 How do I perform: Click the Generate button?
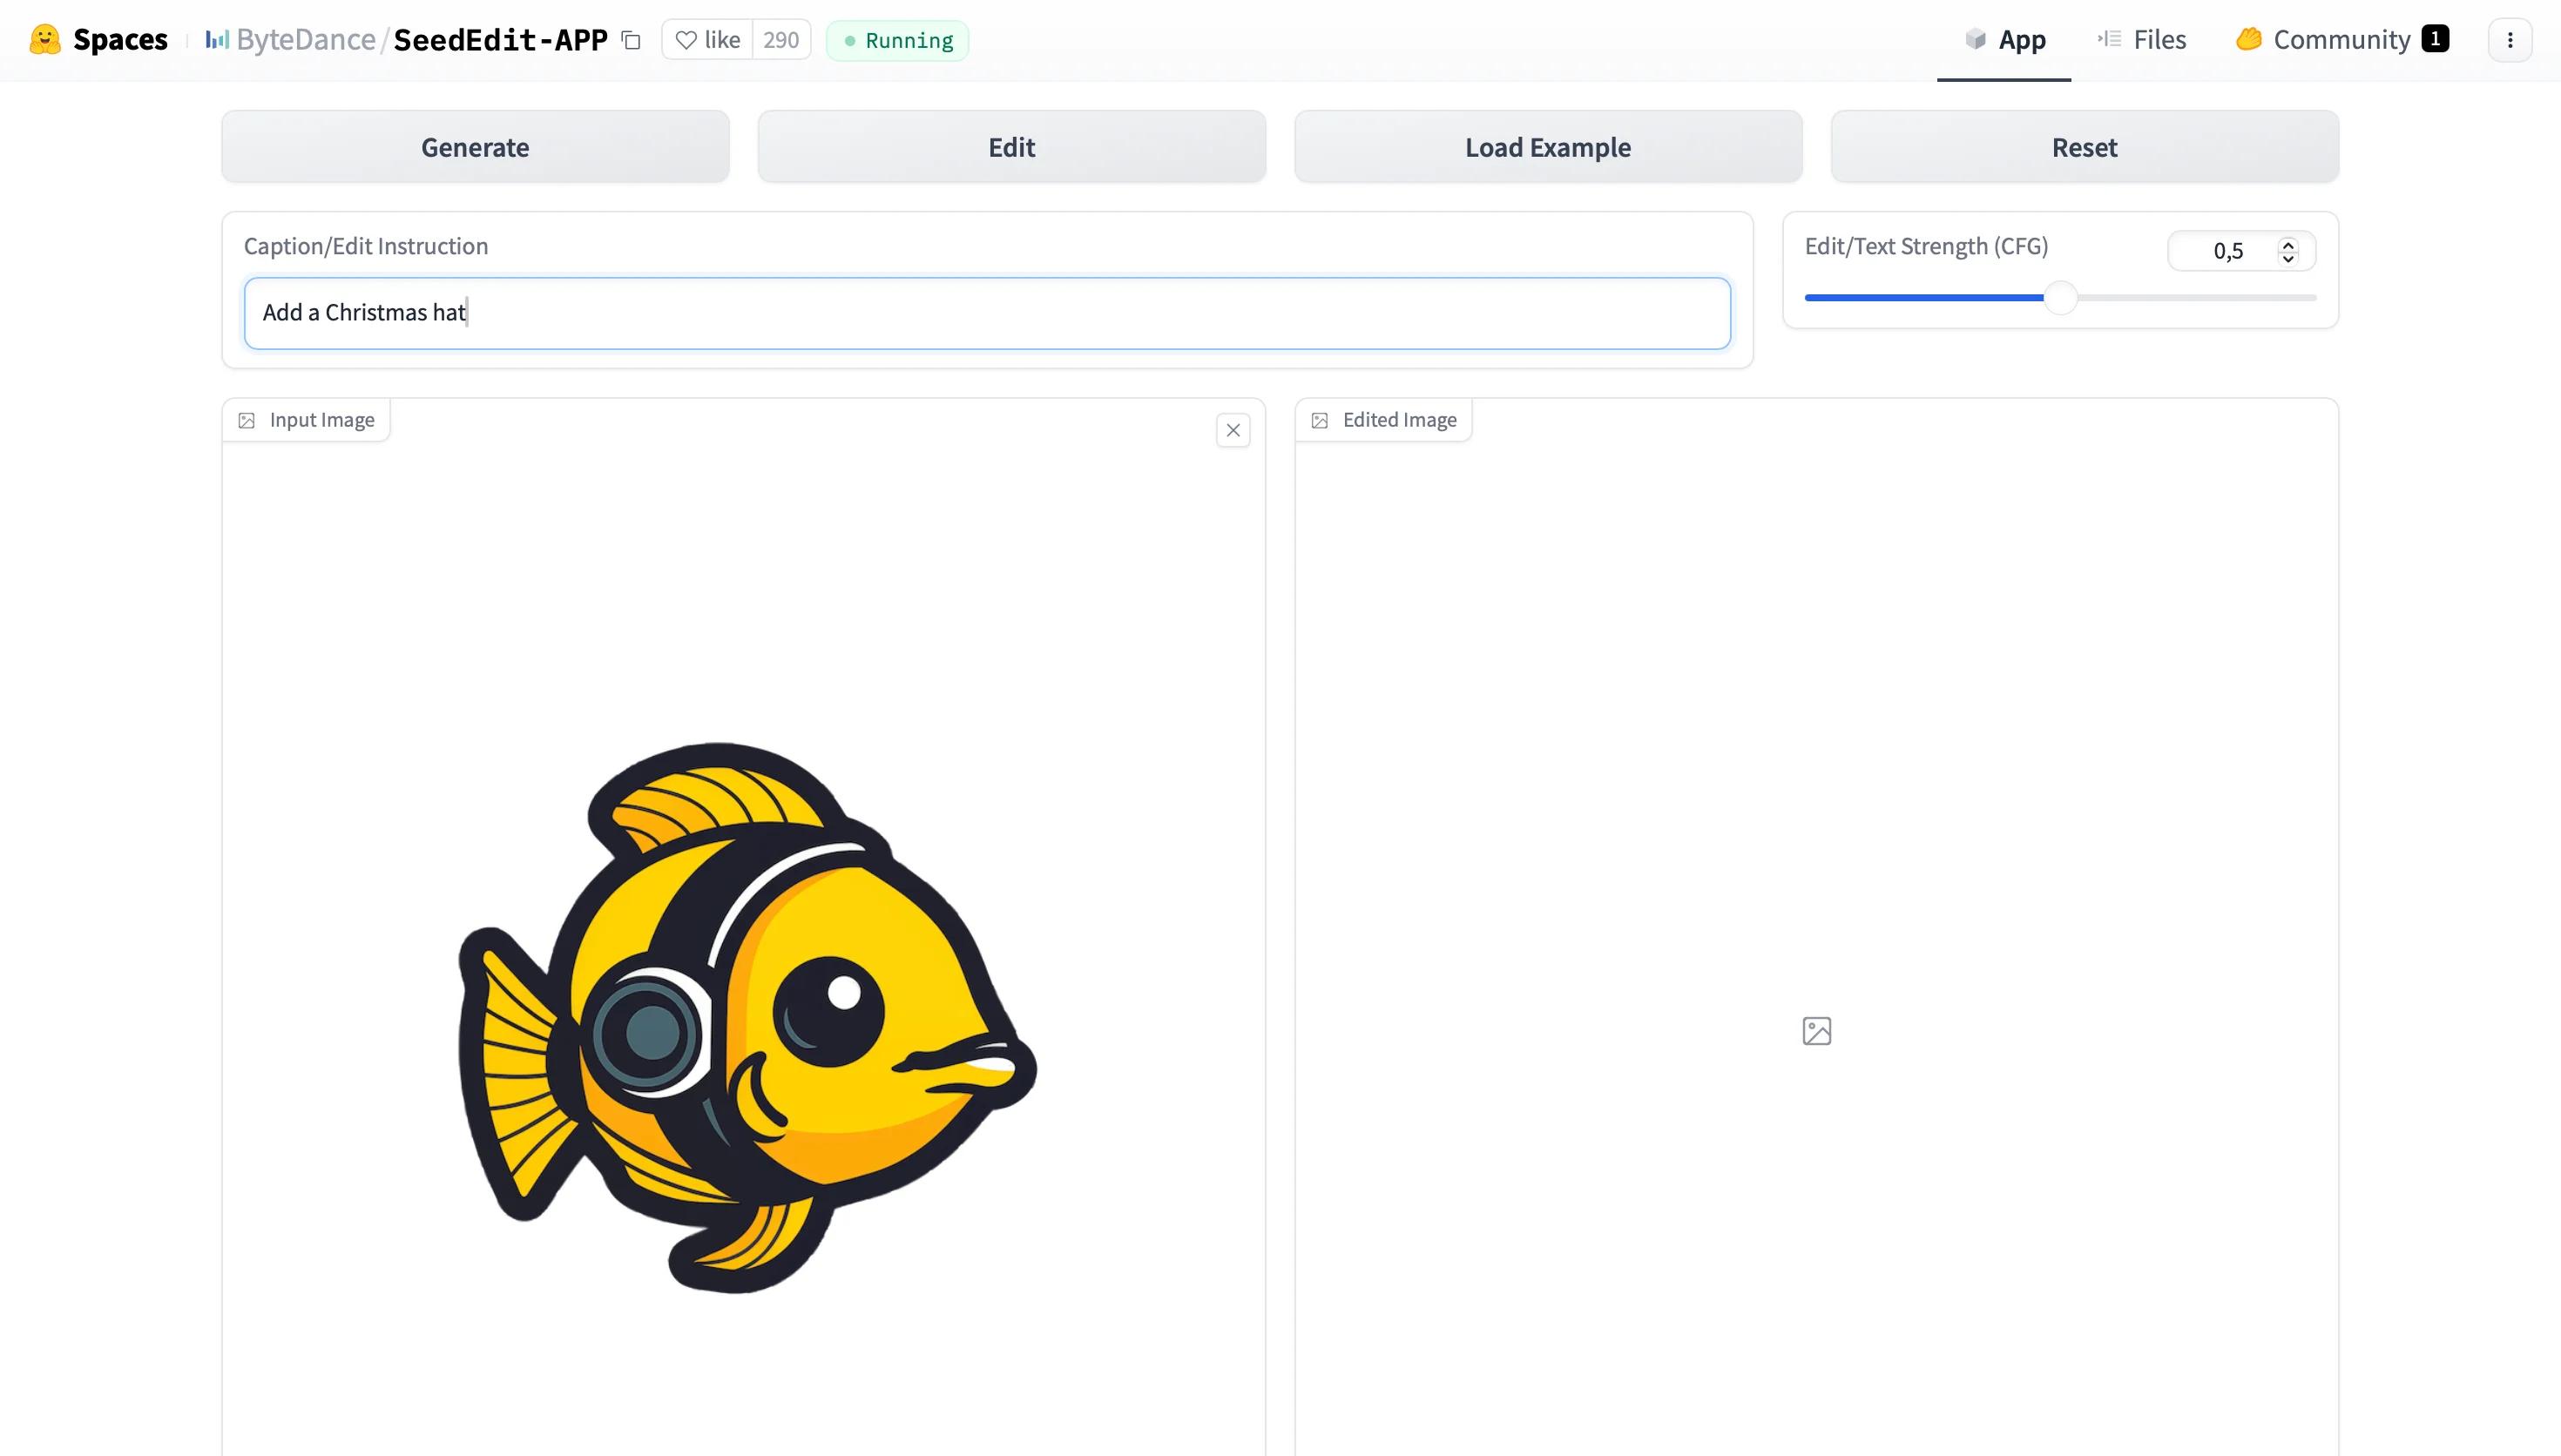(475, 147)
